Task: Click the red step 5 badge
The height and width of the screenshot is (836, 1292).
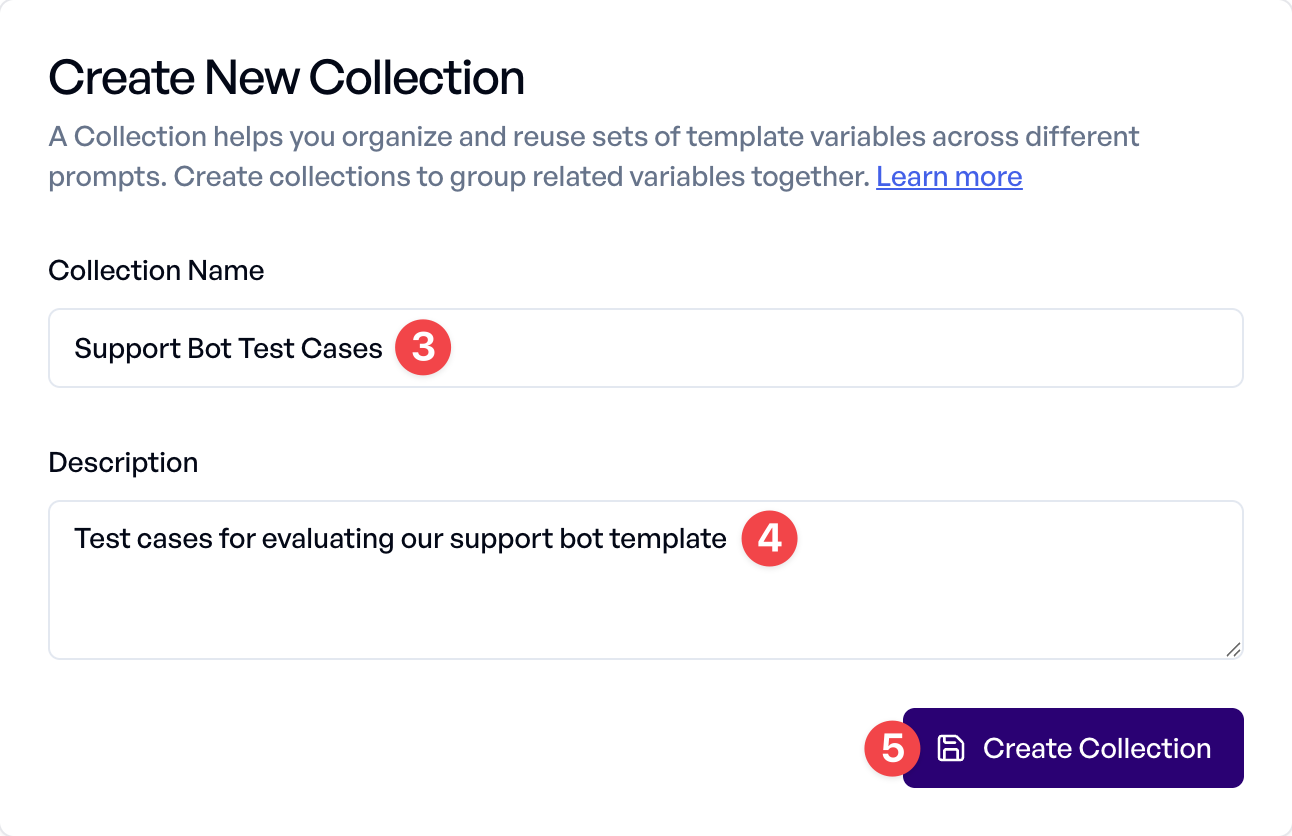Action: tap(893, 748)
